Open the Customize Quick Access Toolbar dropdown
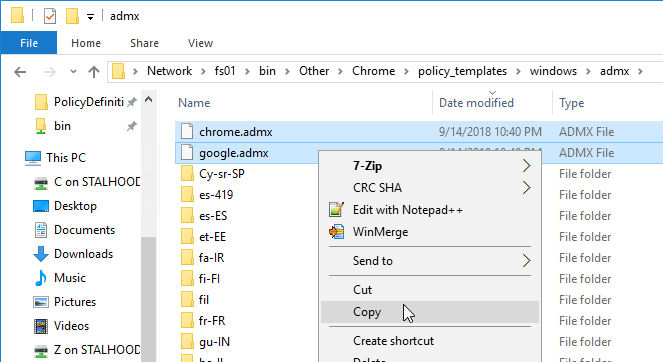Viewport: 663px width, 362px height. click(90, 17)
